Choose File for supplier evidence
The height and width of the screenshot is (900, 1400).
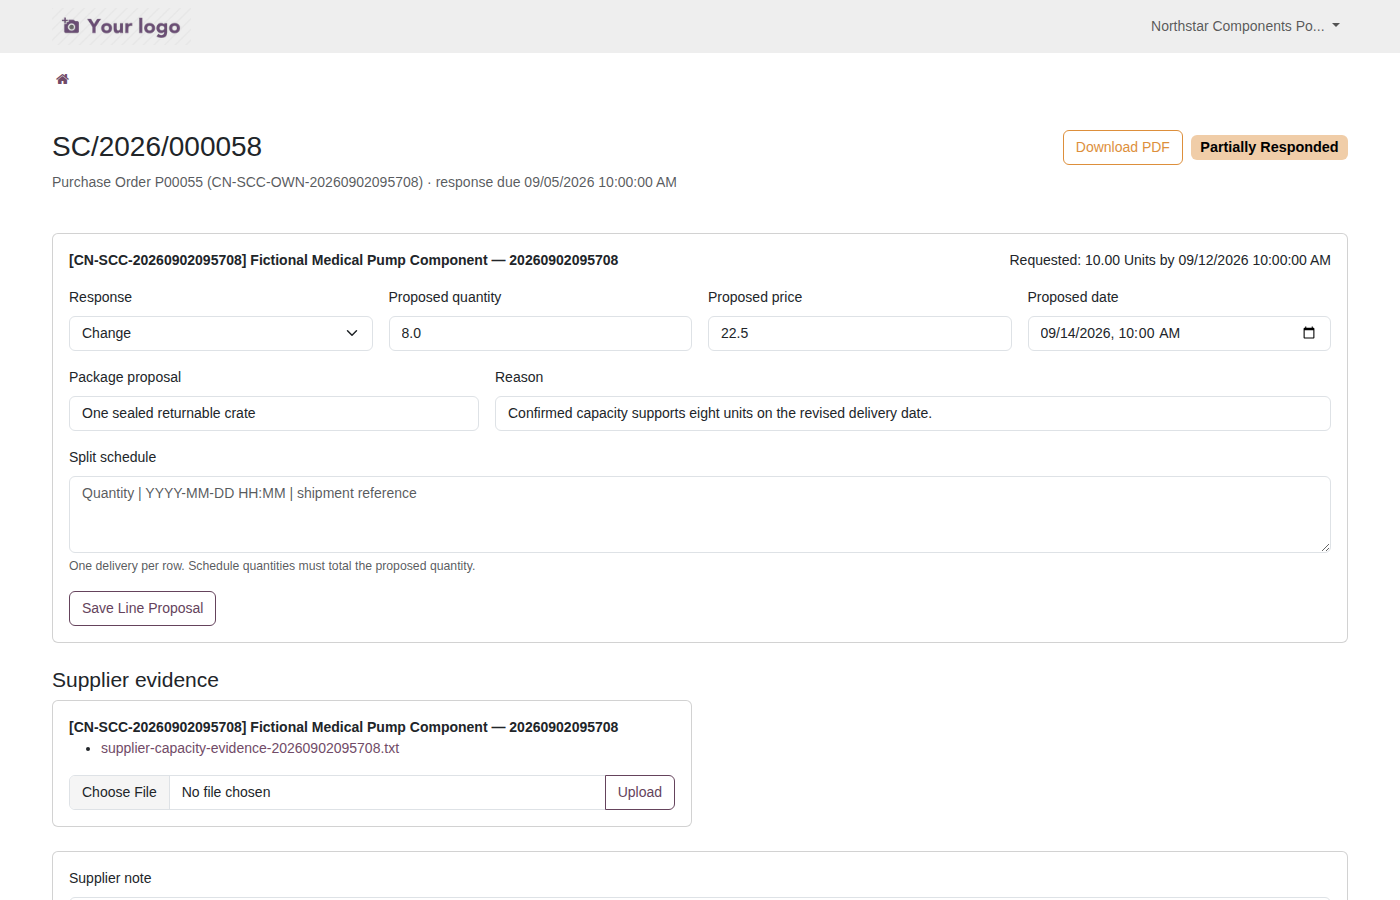click(119, 792)
